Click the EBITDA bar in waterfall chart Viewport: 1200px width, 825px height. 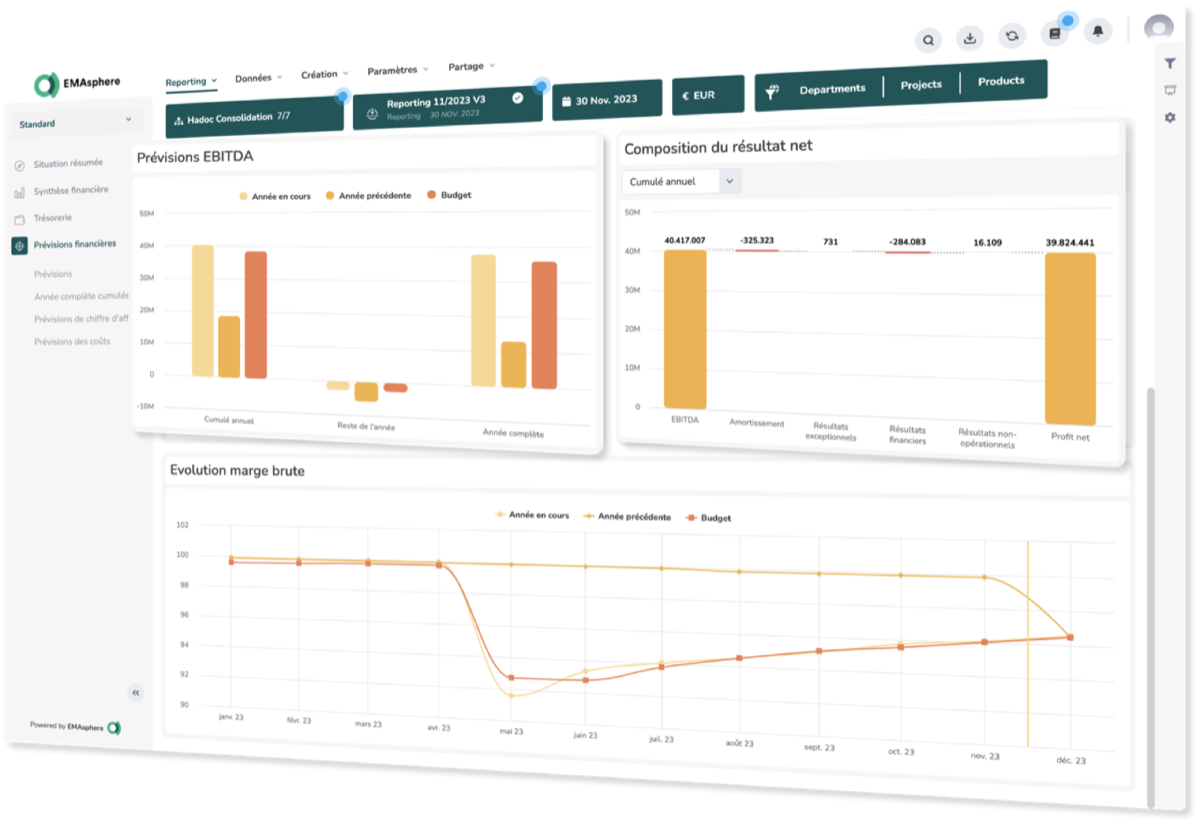point(685,329)
